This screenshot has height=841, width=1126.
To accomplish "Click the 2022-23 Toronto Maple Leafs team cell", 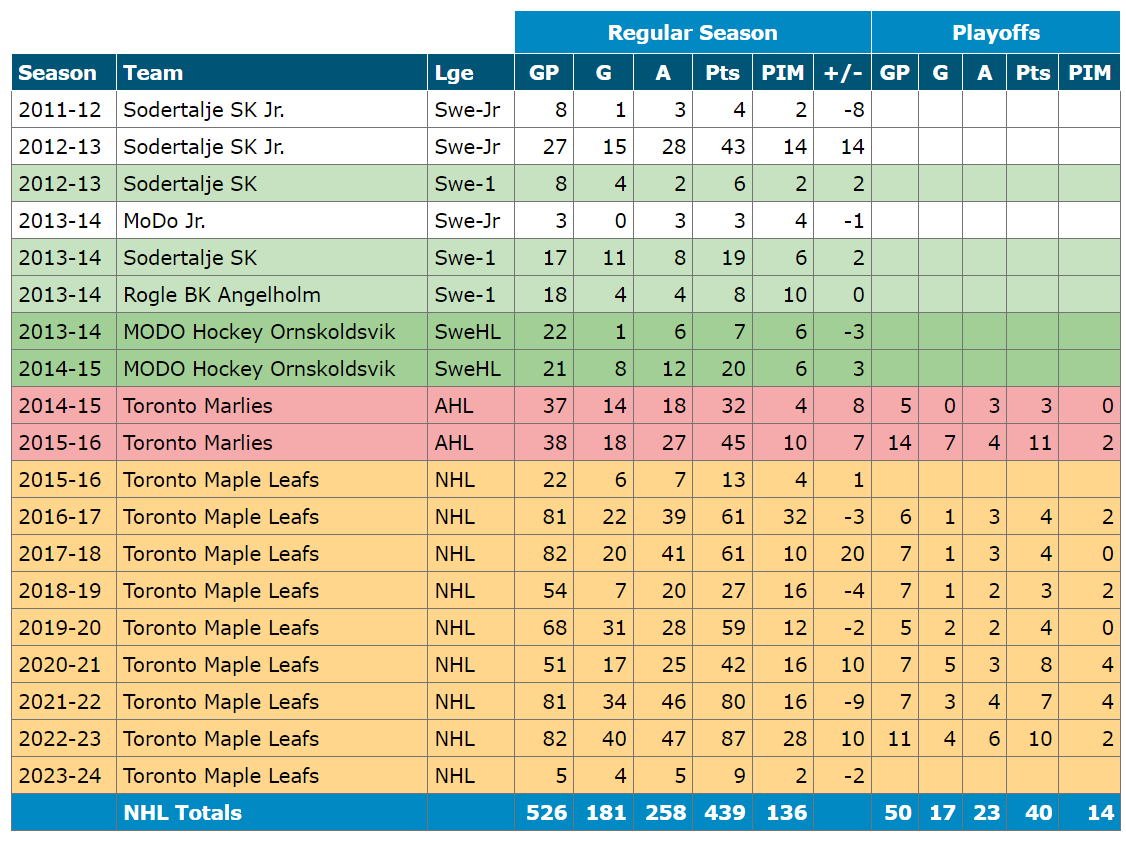I will [221, 739].
